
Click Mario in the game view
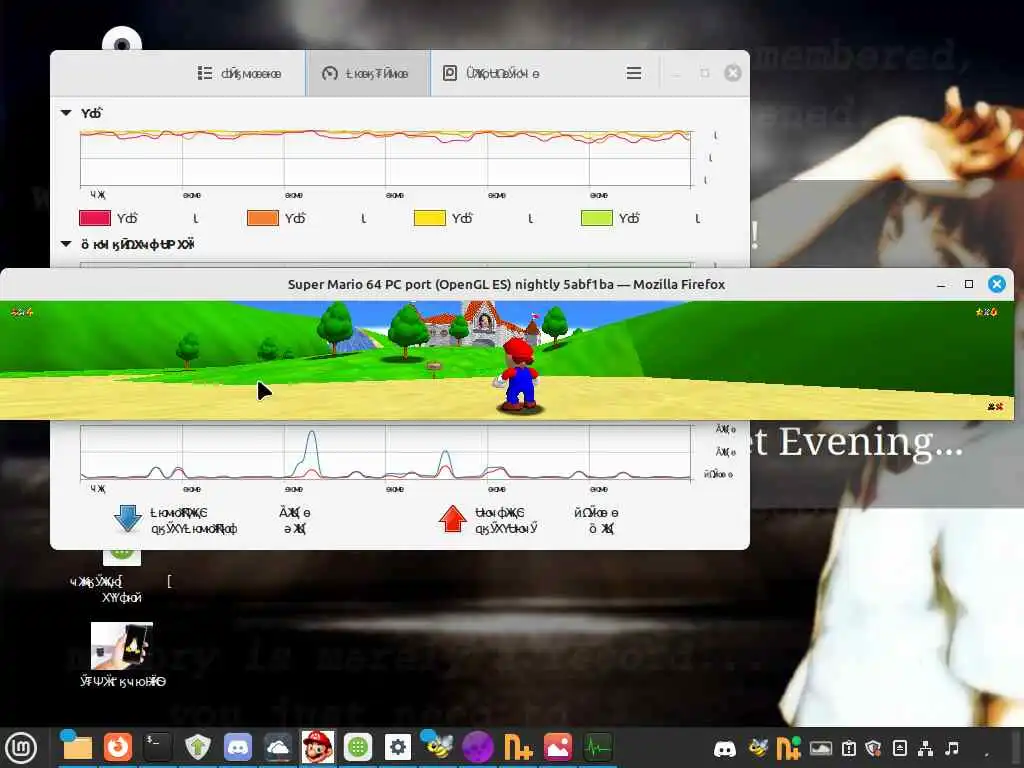point(519,376)
